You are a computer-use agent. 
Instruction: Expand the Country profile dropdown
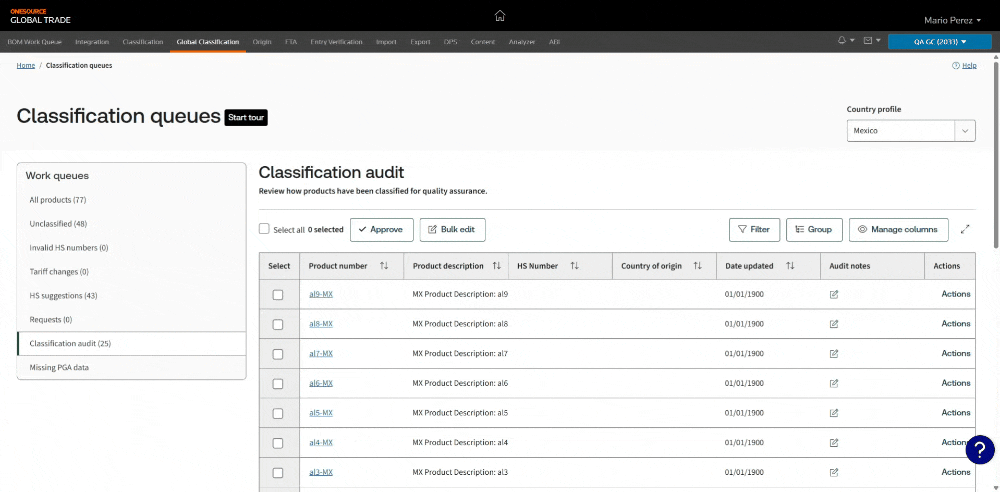click(965, 131)
